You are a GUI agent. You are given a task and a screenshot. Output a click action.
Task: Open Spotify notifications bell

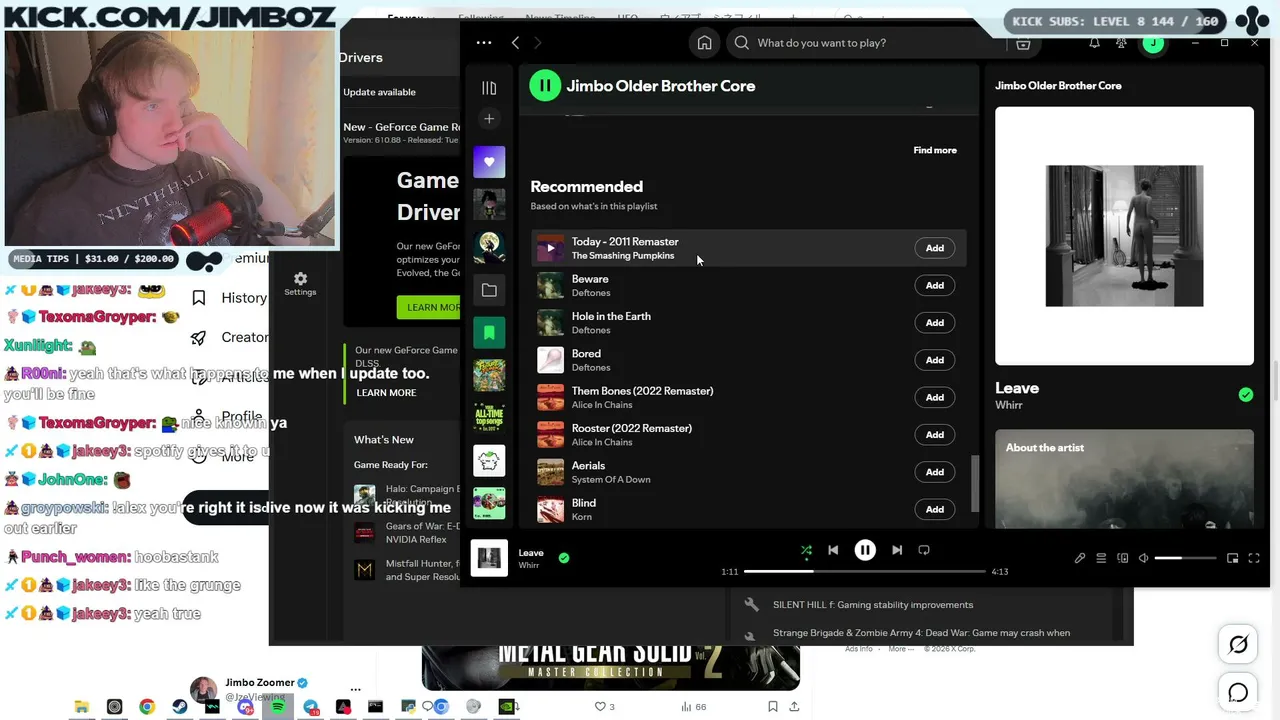[1094, 43]
